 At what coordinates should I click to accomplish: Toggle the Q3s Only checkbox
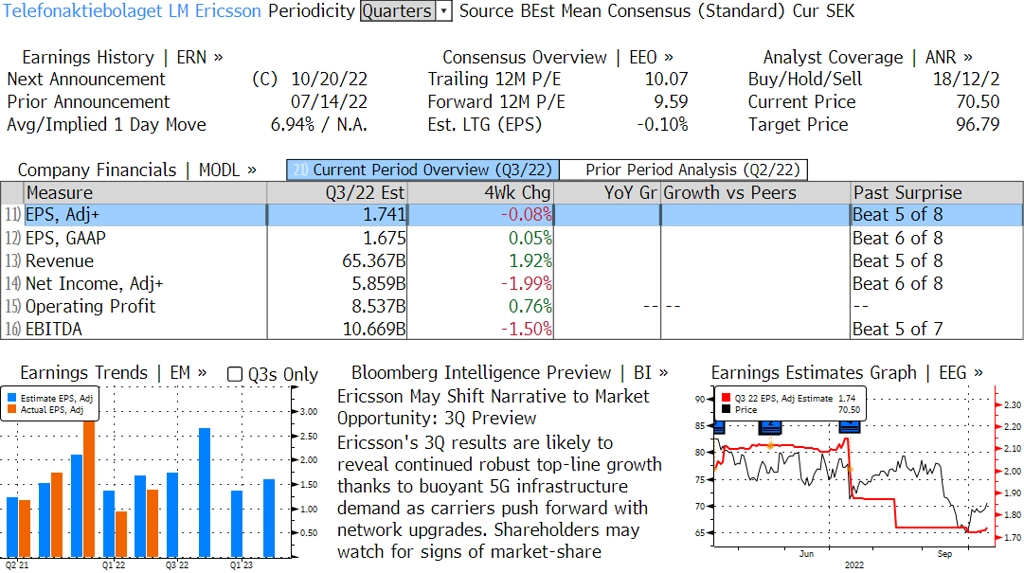(x=234, y=374)
